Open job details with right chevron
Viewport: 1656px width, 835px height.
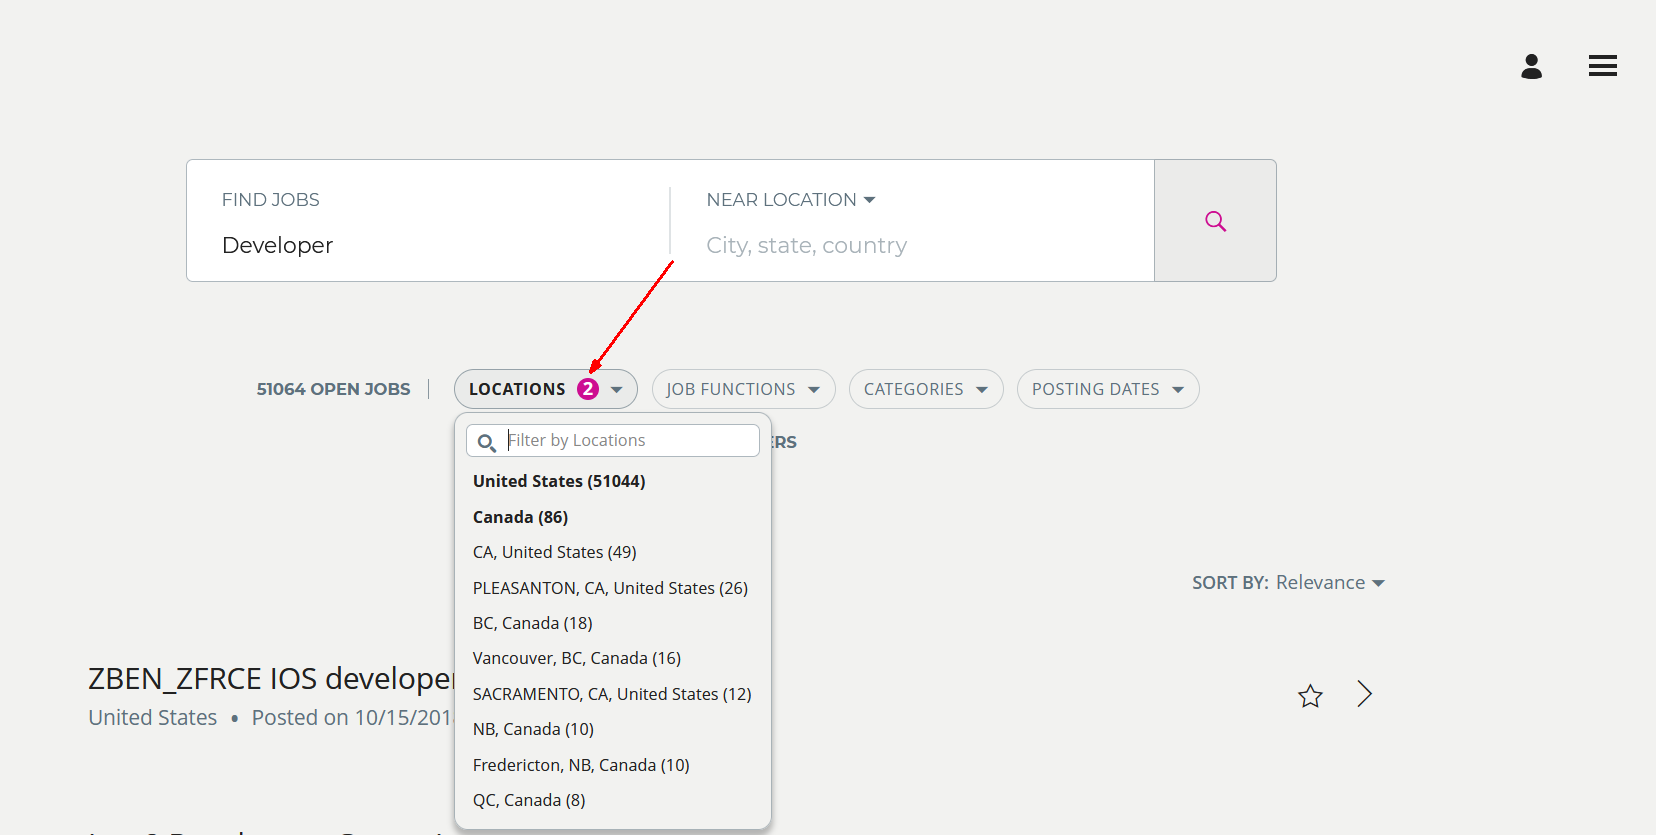pyautogui.click(x=1365, y=694)
